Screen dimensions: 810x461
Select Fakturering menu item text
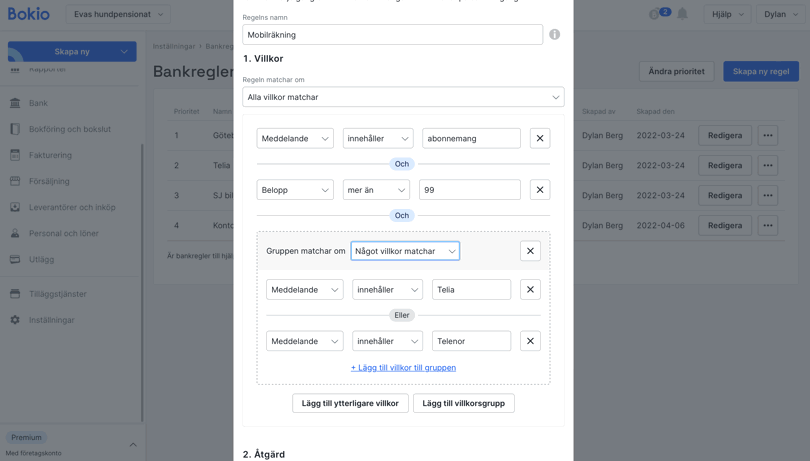click(50, 155)
